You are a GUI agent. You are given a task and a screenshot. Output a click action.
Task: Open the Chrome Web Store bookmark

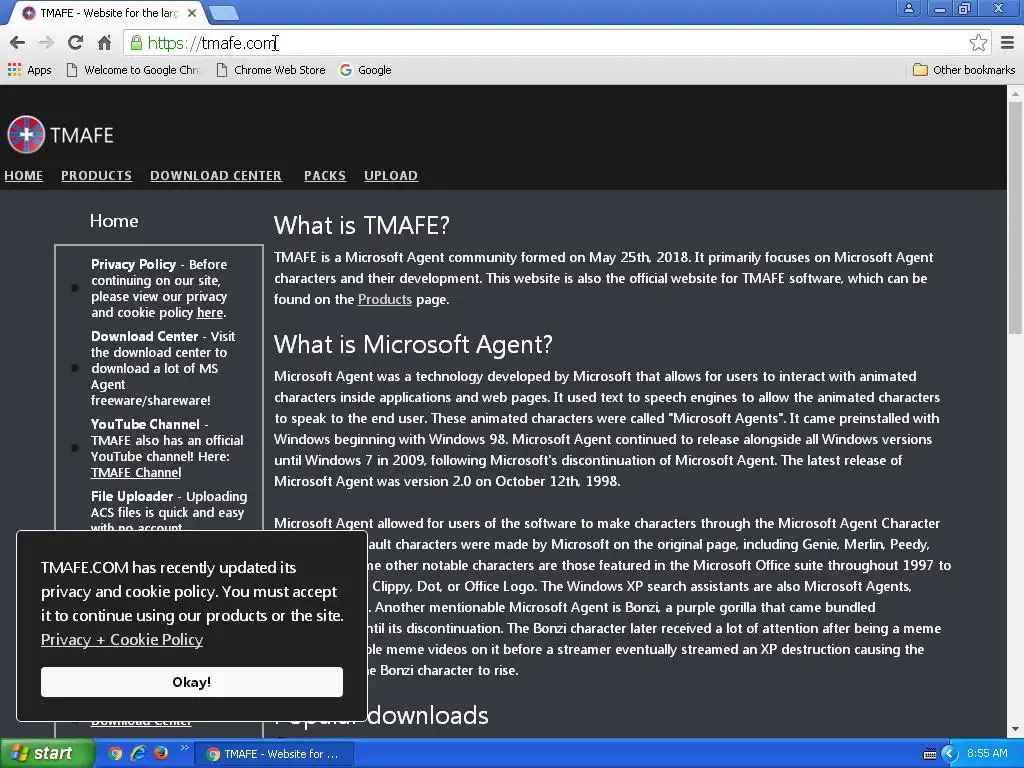click(271, 70)
